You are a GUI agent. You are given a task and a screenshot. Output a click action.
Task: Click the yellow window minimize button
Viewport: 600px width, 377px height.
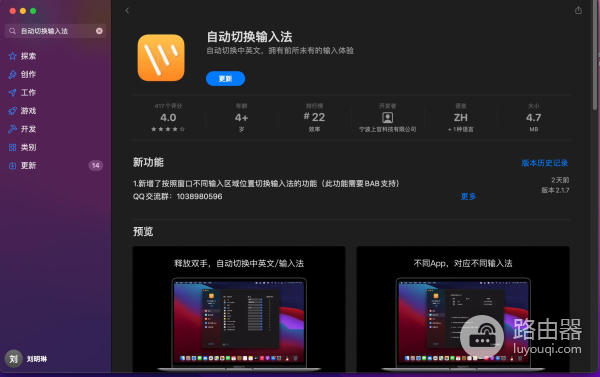pyautogui.click(x=23, y=11)
